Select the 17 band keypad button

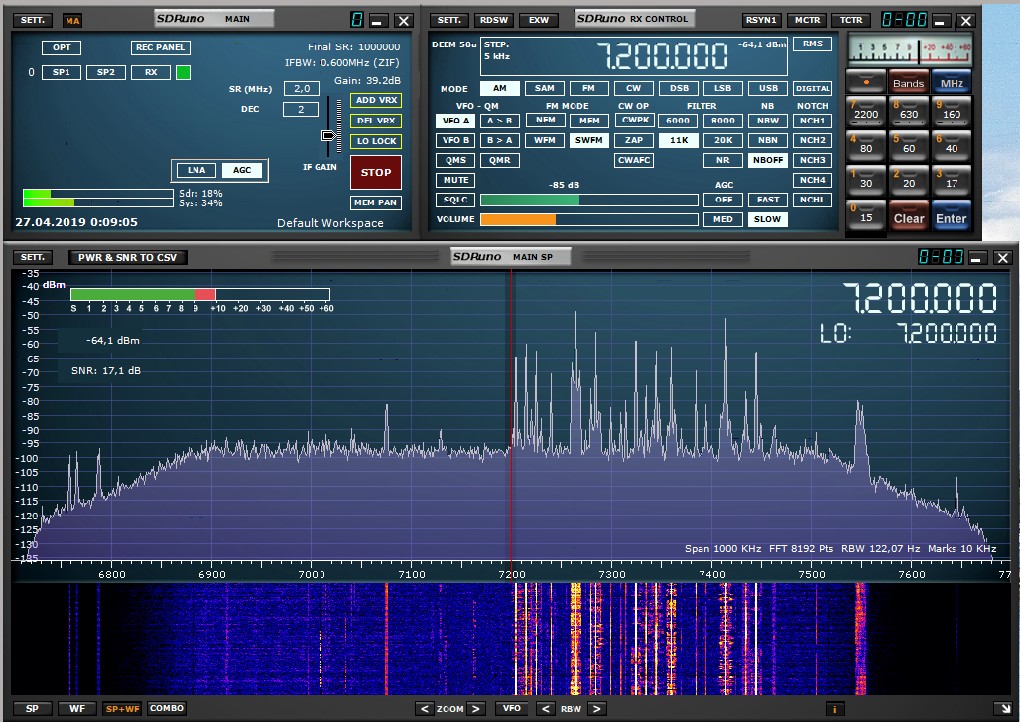click(x=951, y=181)
